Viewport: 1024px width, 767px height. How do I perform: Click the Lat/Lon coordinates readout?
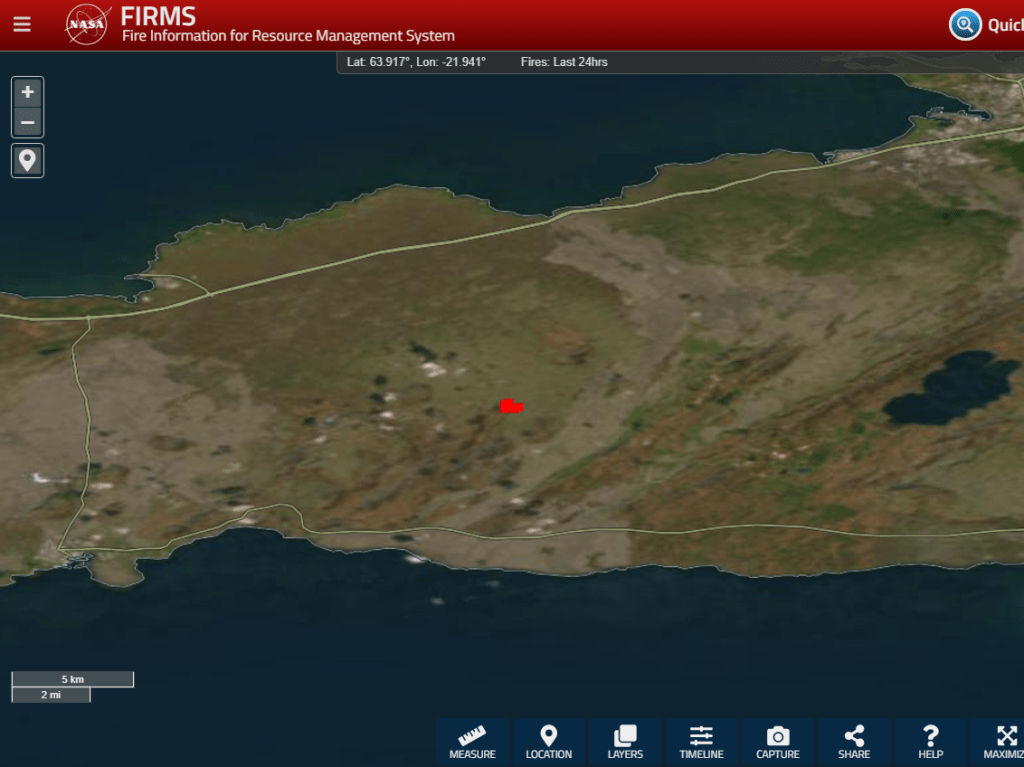tap(416, 62)
